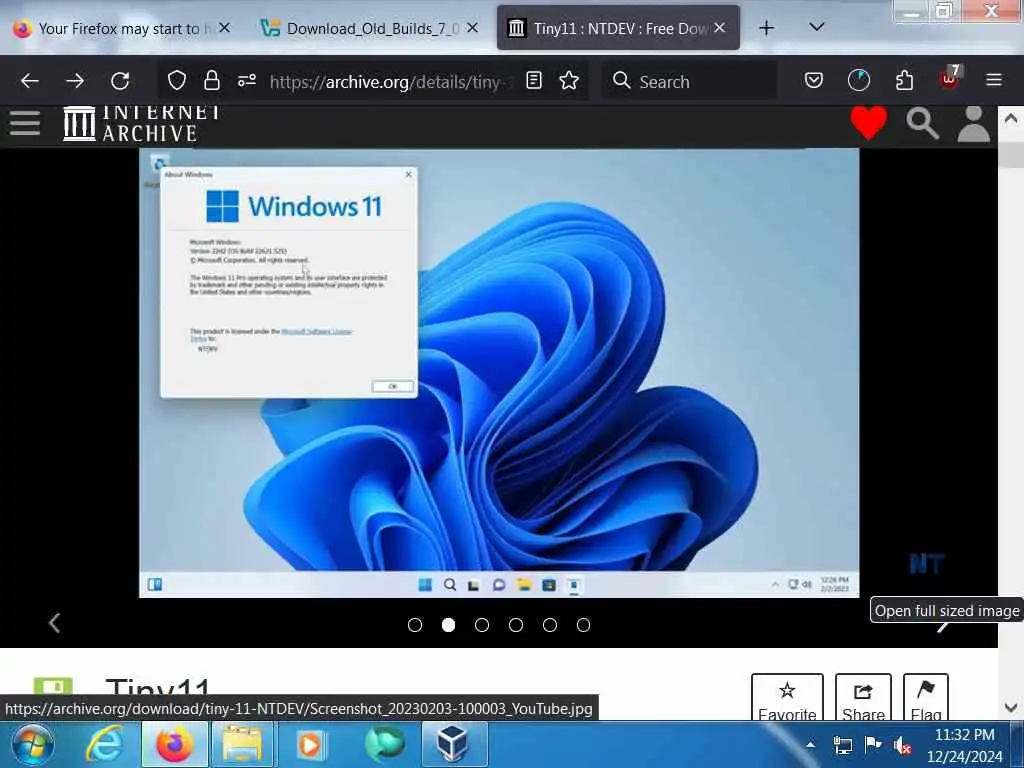Open site permissions icon in URL bar
The image size is (1024, 768).
click(247, 81)
